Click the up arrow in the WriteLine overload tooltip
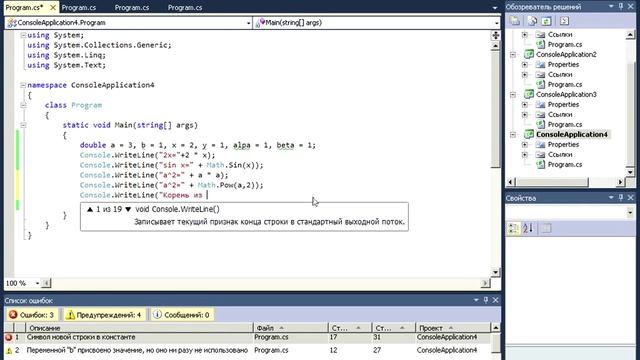 pyautogui.click(x=90, y=209)
